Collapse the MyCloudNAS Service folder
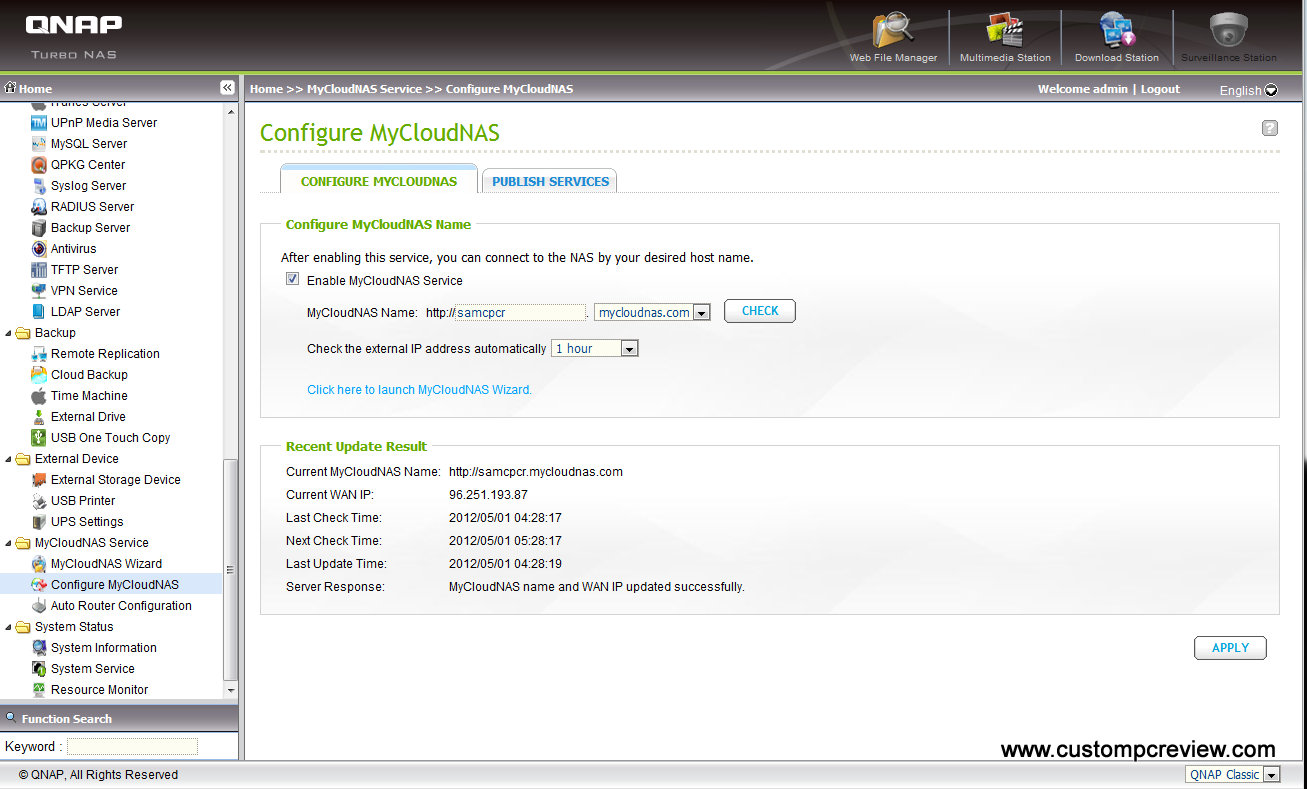Screen dimensions: 1307x789 (10, 543)
